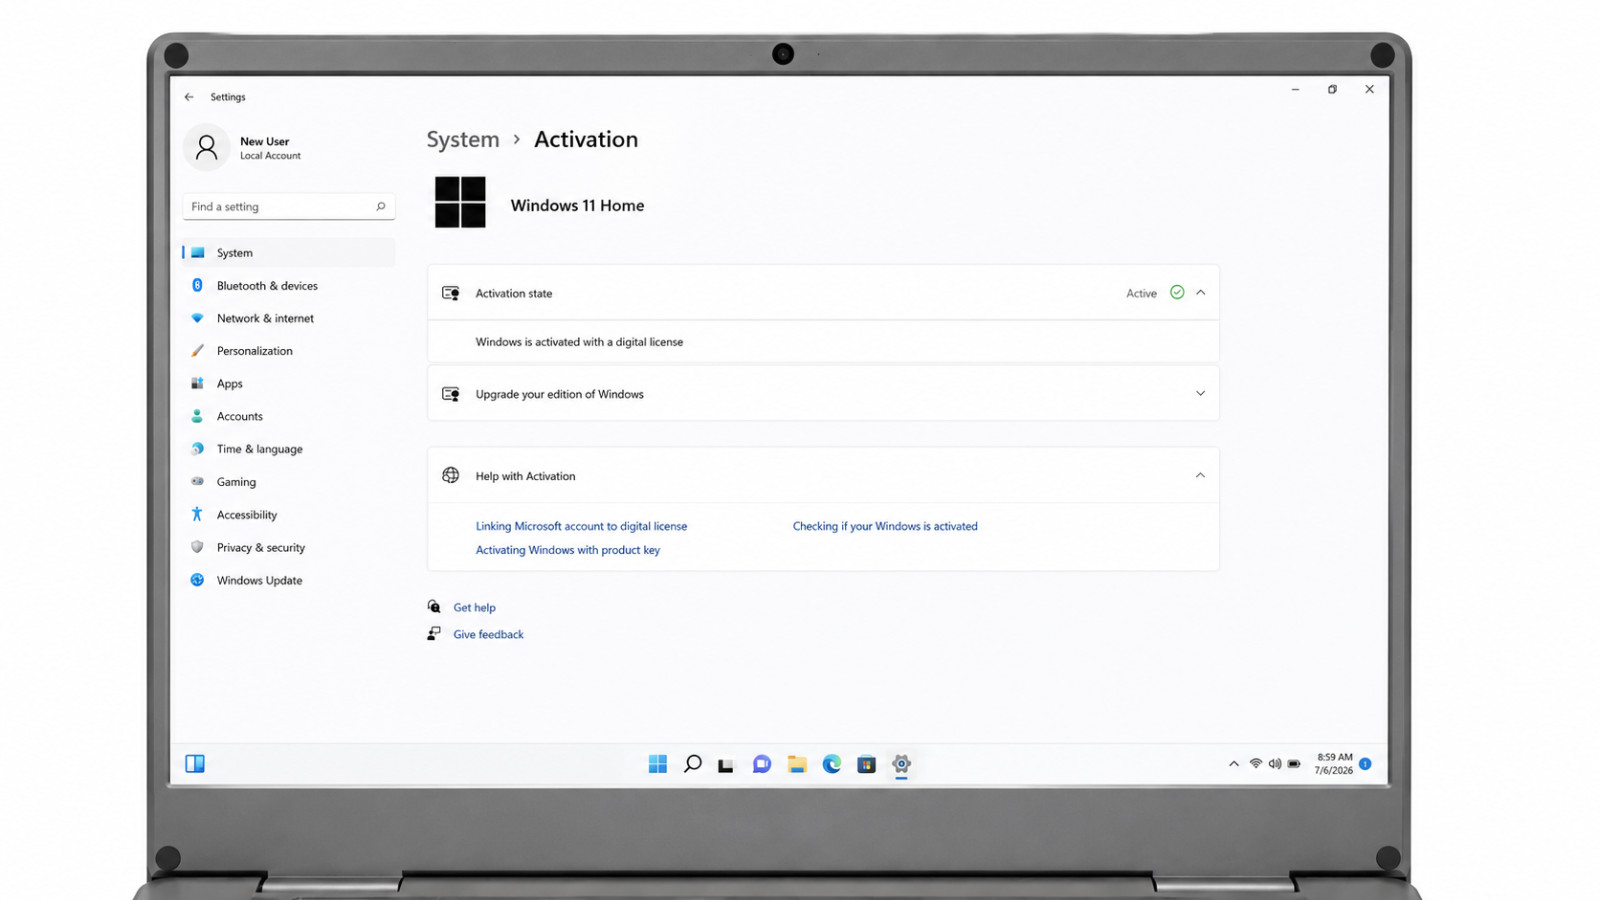Open Task View on the taskbar
The image size is (1600, 900).
pyautogui.click(x=726, y=765)
